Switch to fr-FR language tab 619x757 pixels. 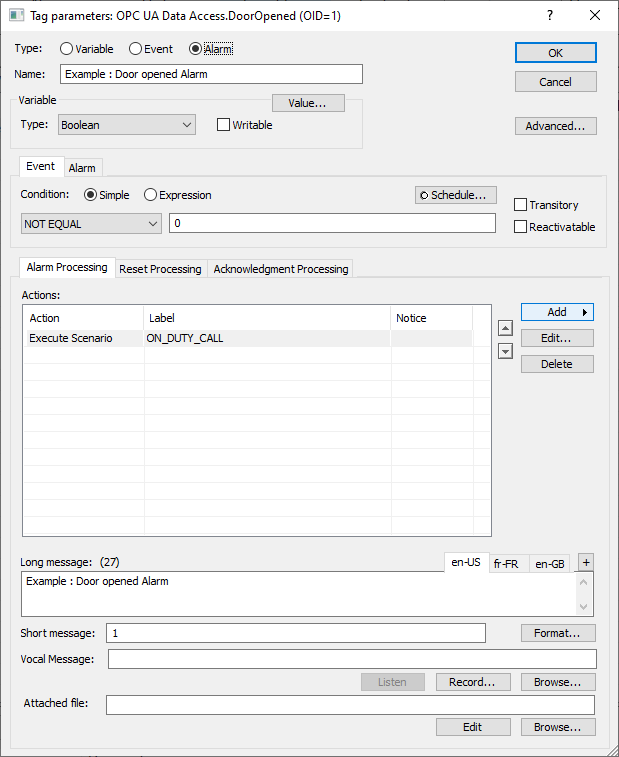(x=506, y=564)
